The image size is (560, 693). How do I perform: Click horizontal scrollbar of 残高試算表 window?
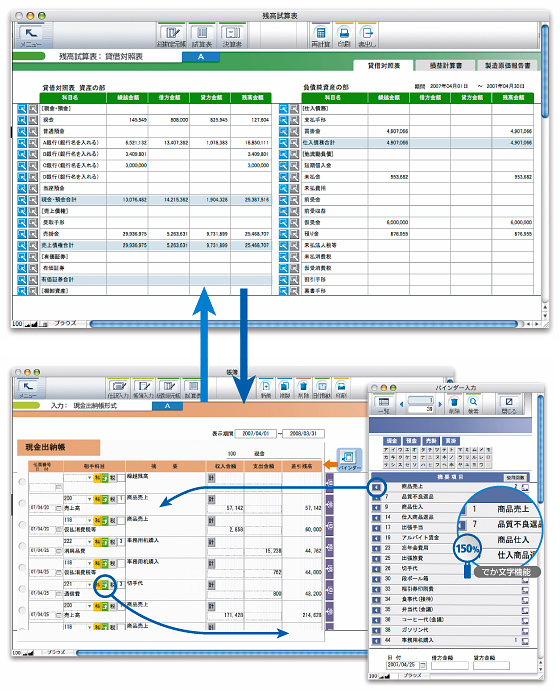305,324
